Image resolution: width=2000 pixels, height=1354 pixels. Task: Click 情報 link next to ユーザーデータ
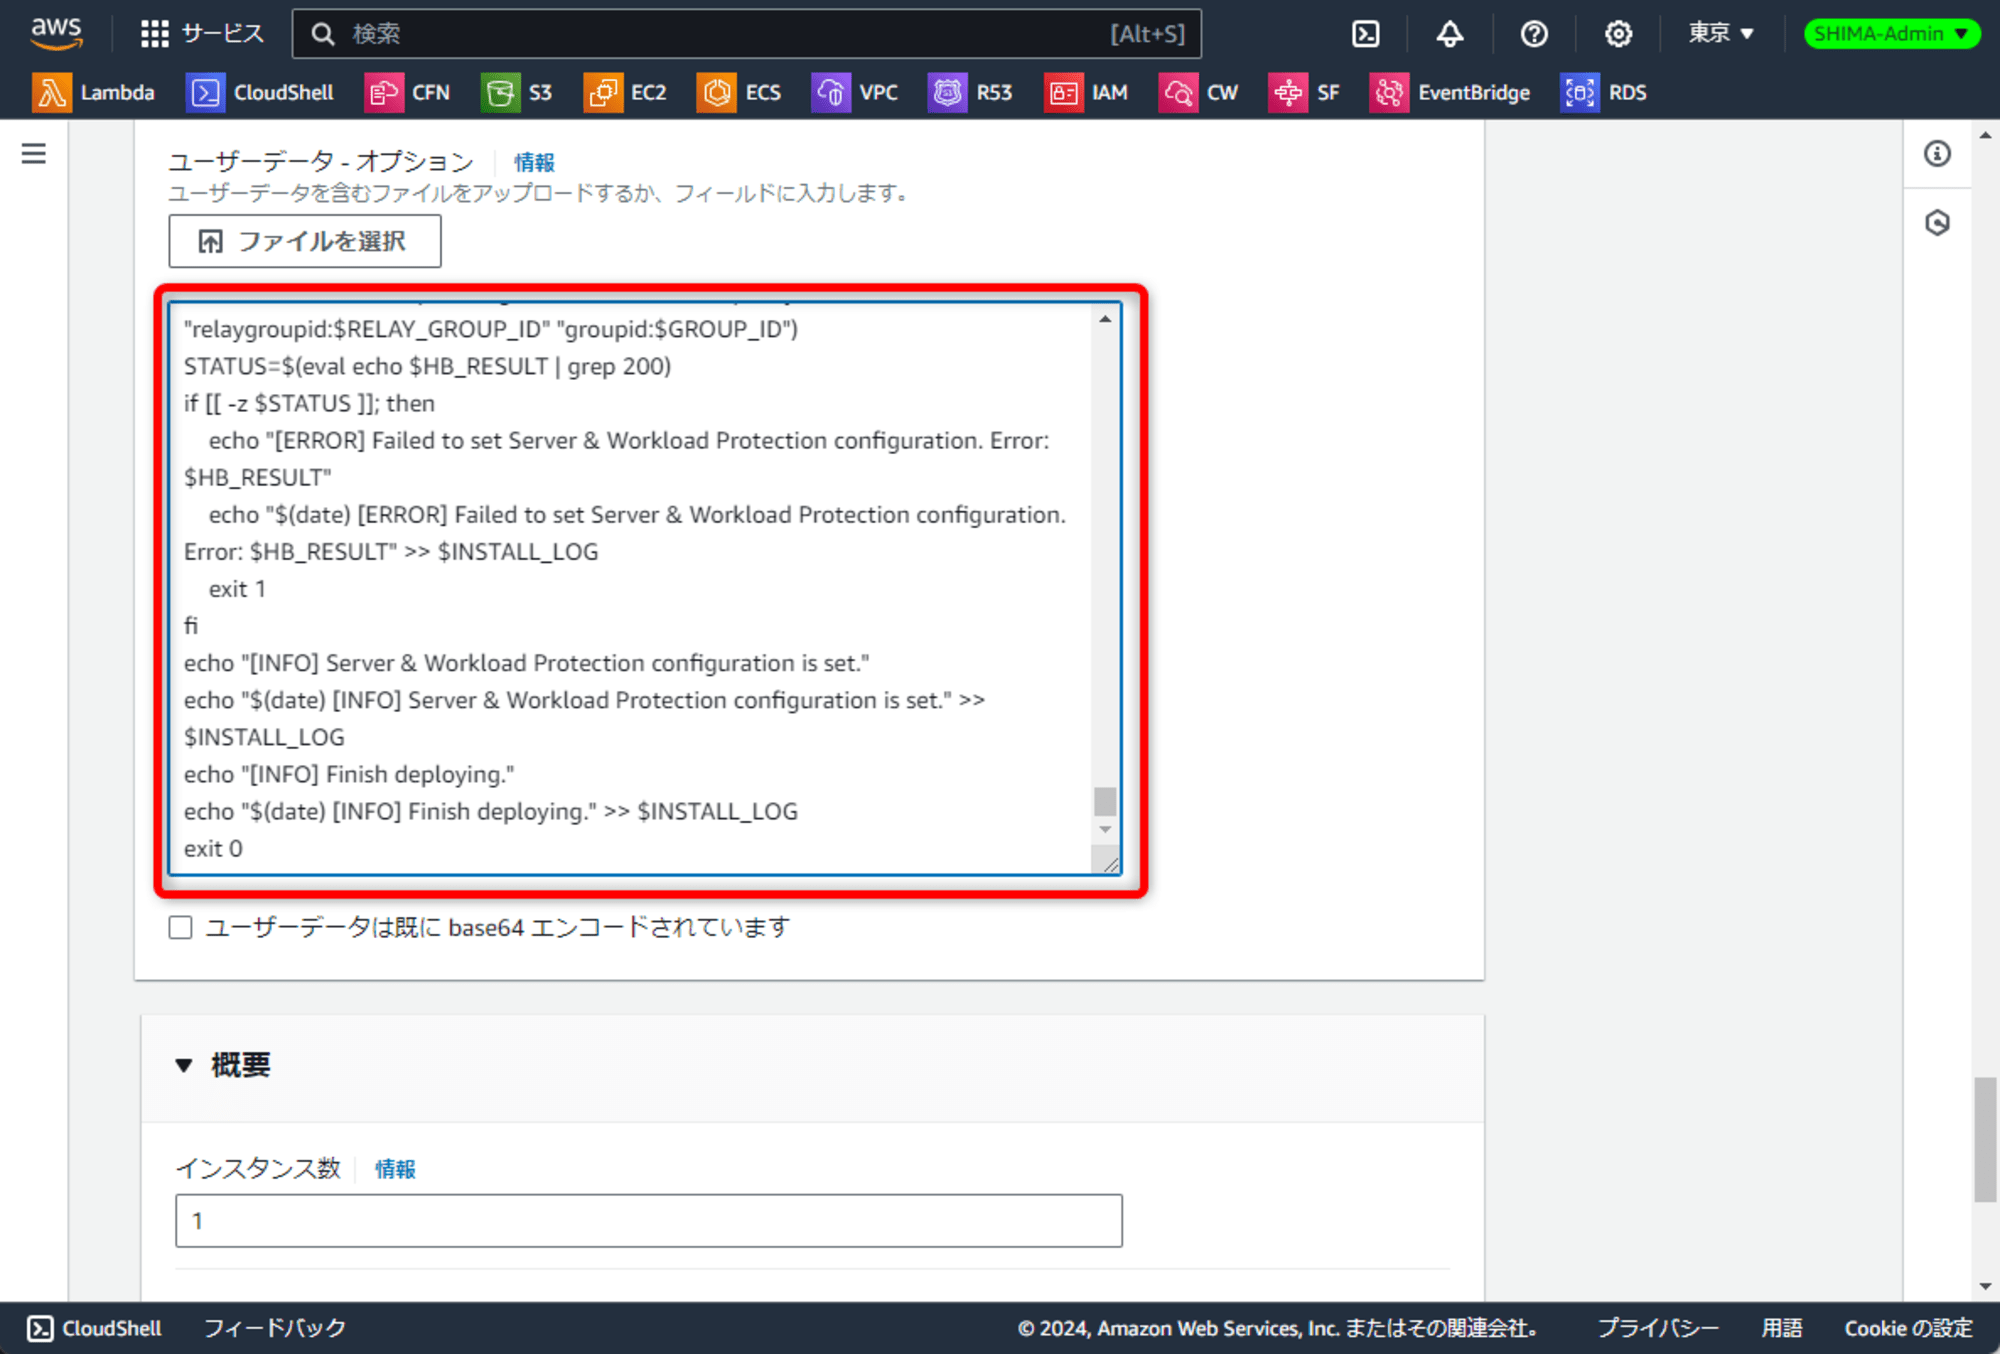[534, 162]
